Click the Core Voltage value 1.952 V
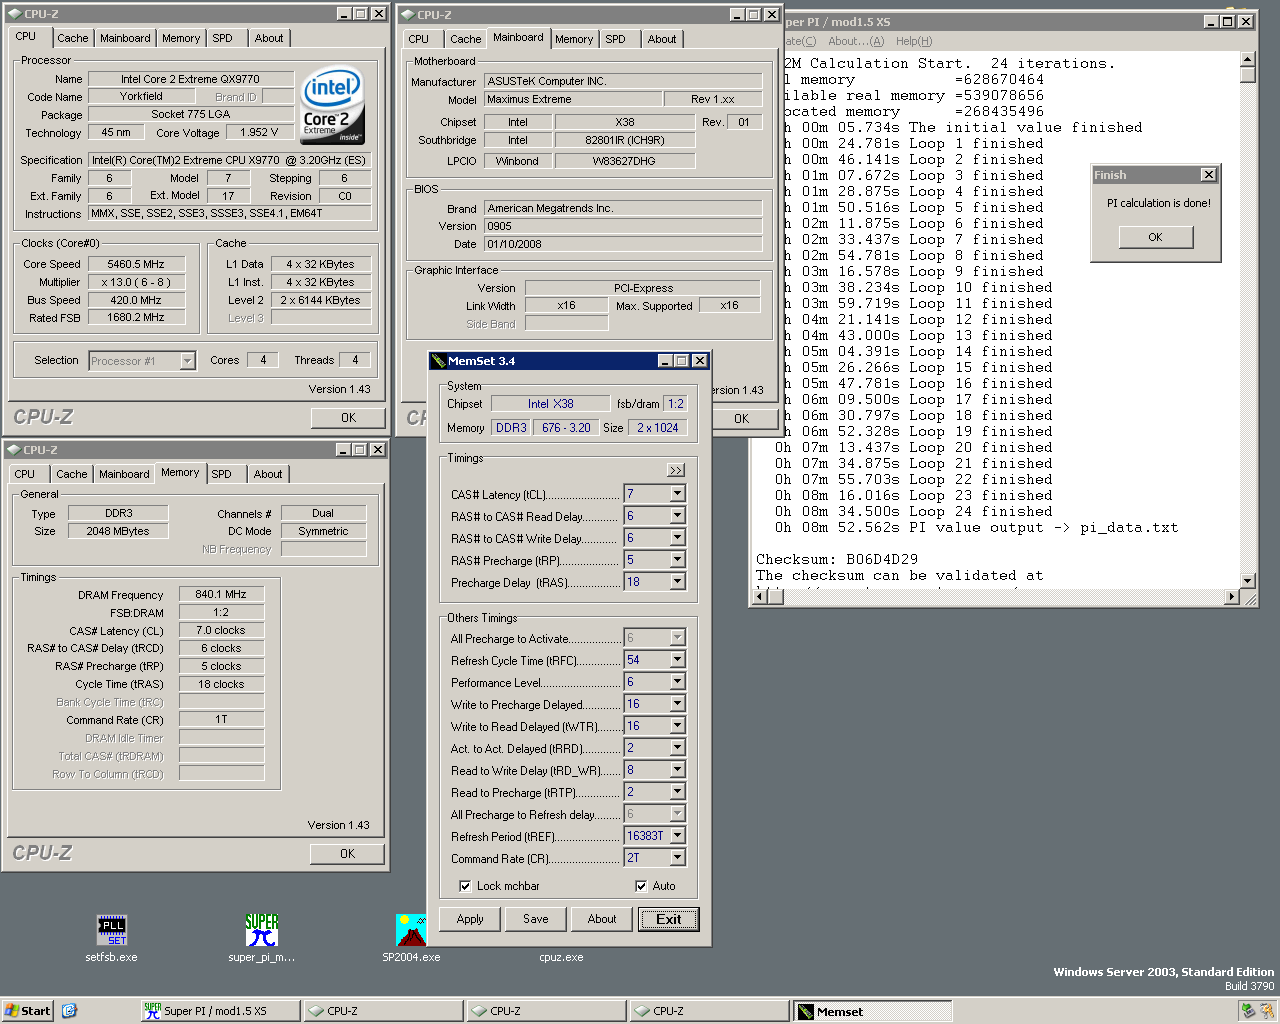 (260, 132)
